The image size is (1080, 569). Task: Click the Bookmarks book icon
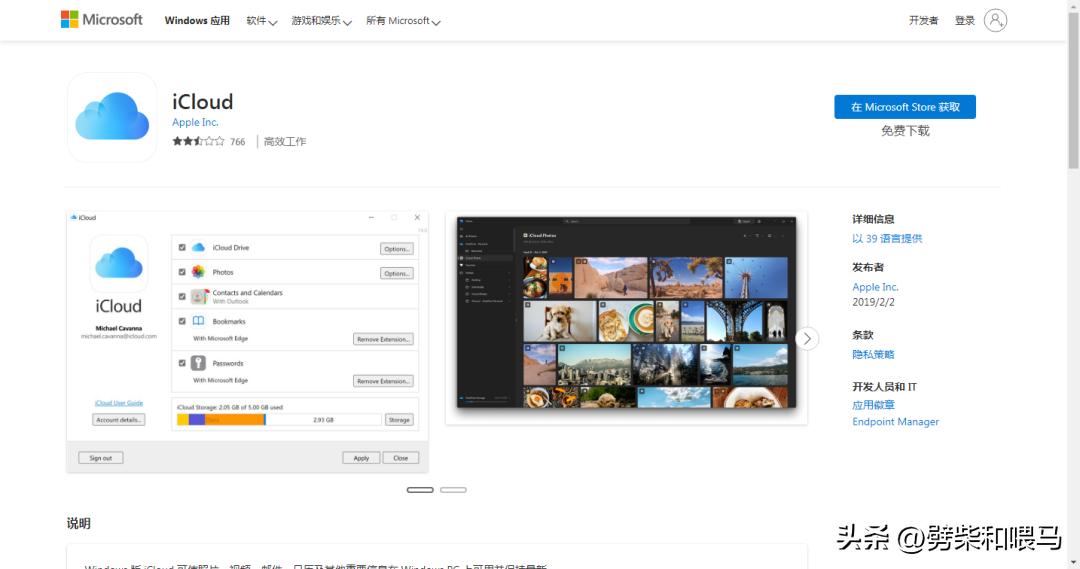click(x=198, y=321)
